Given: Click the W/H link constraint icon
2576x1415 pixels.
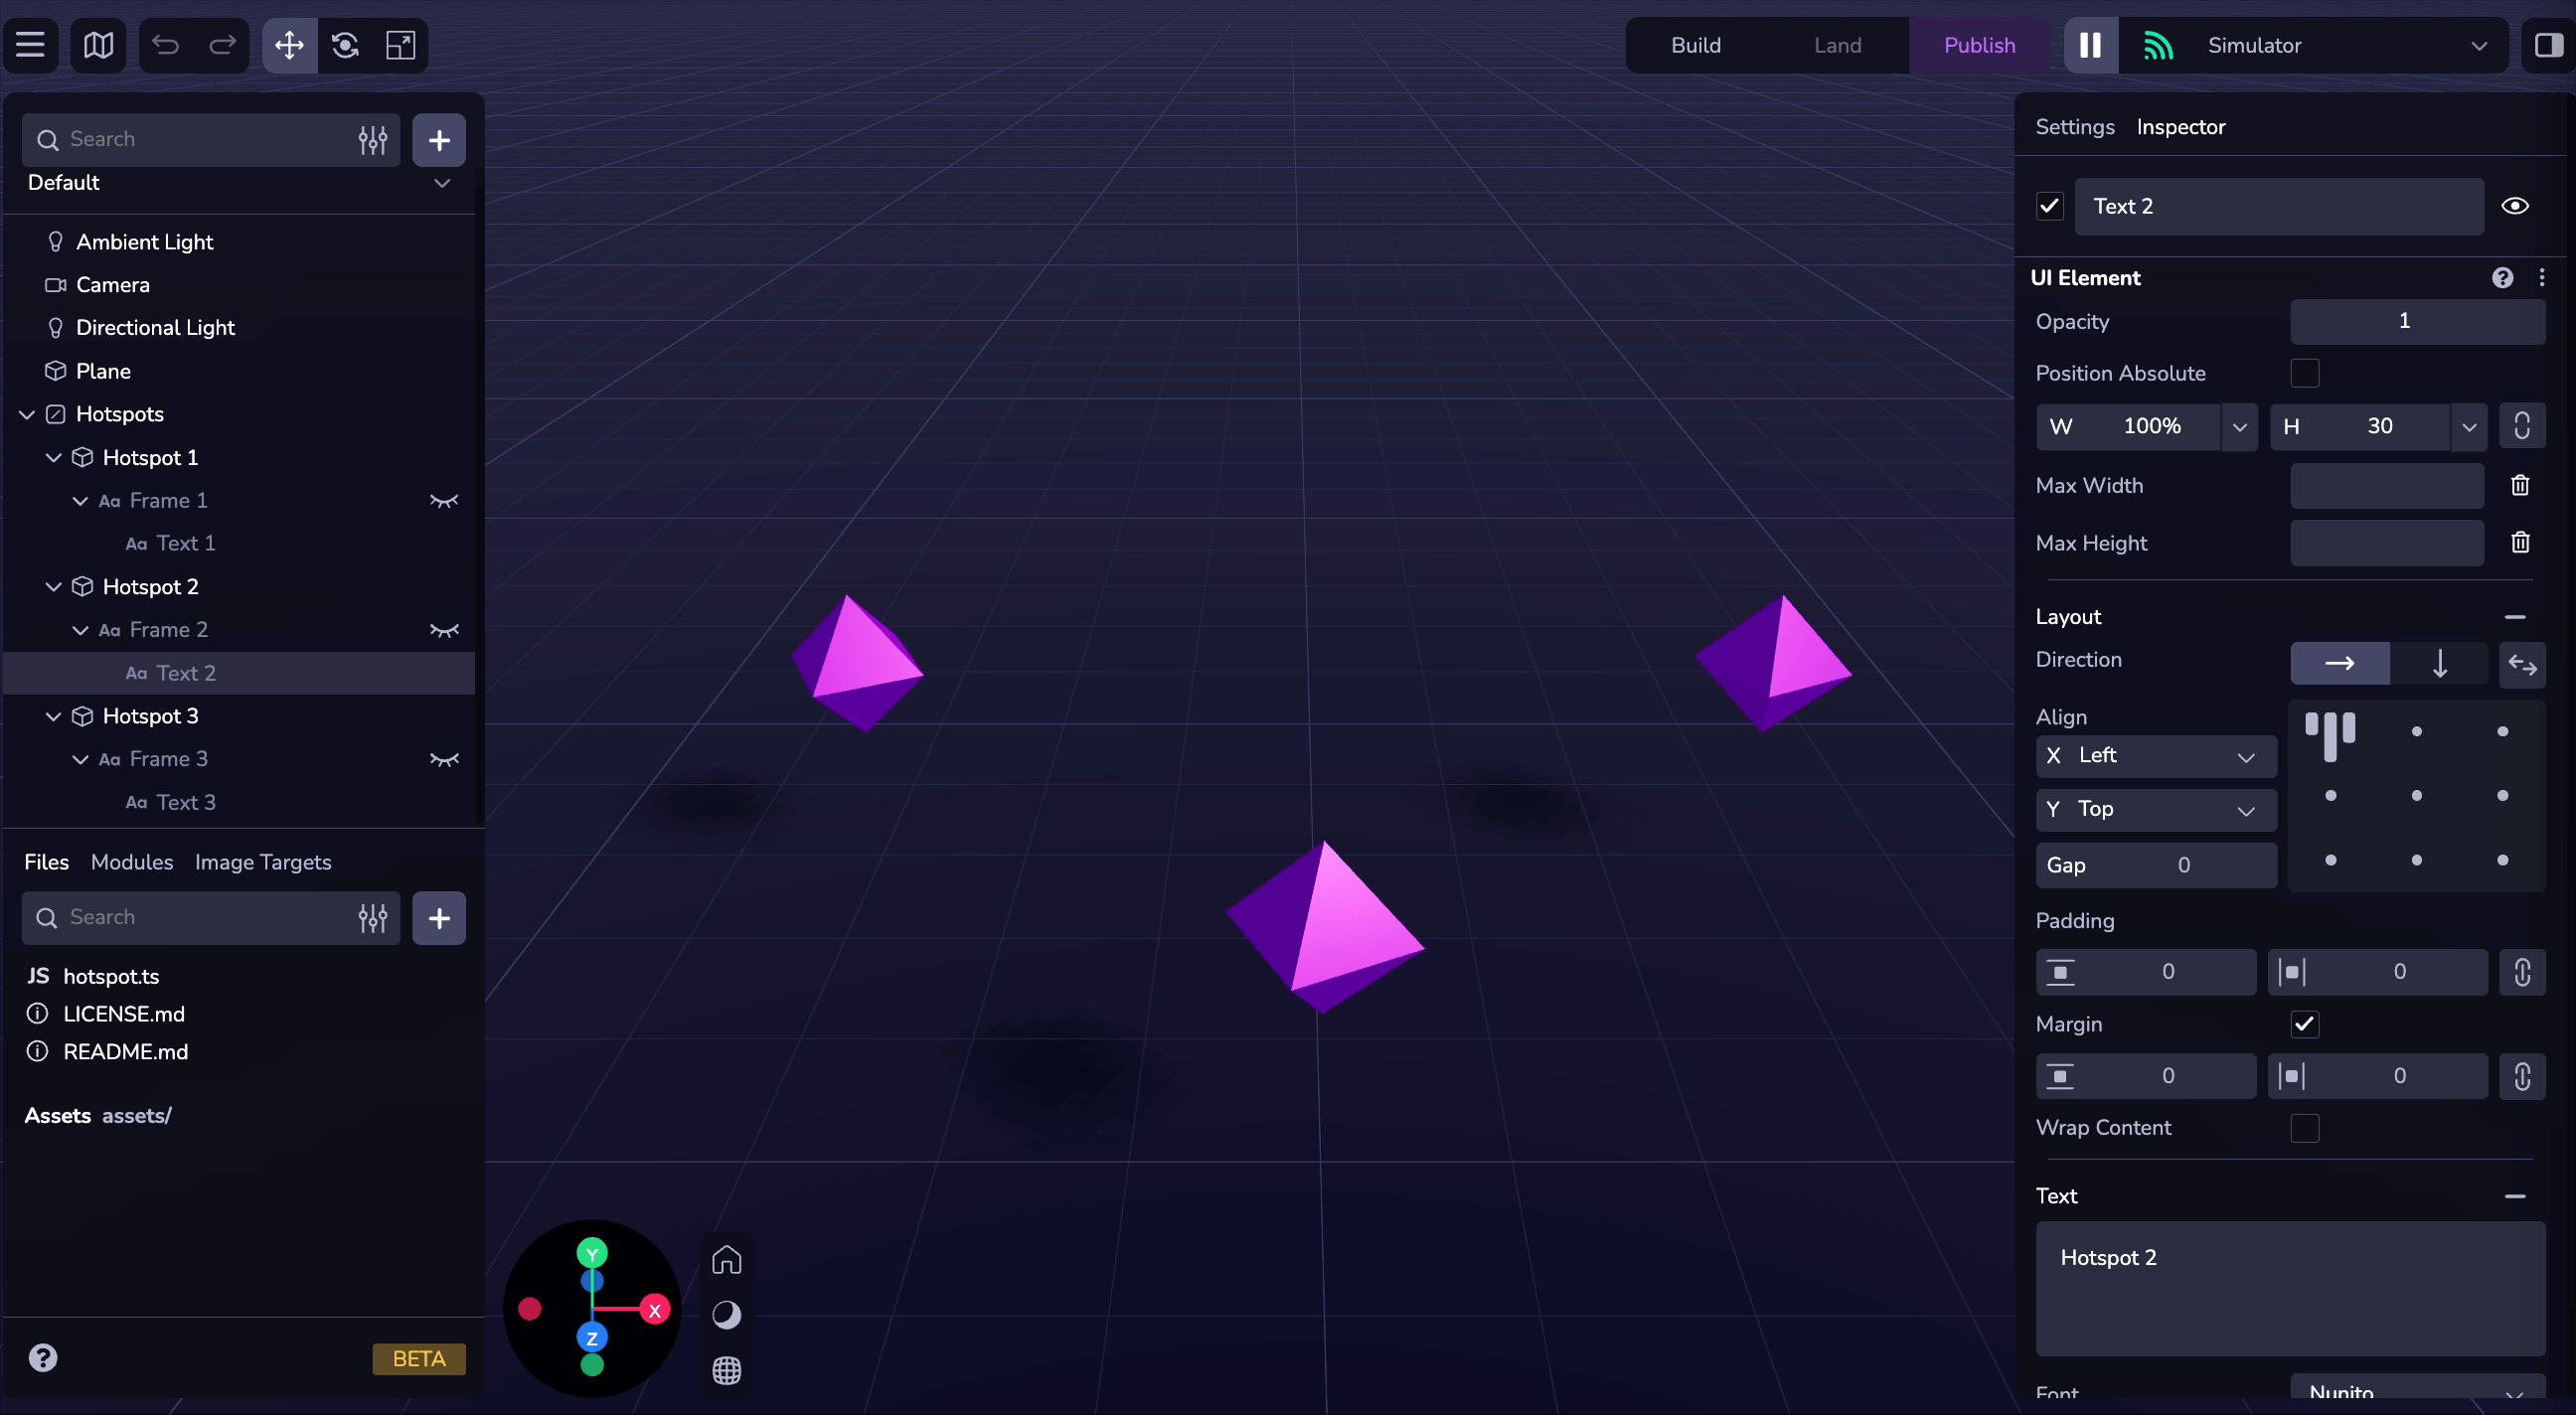Looking at the screenshot, I should tap(2521, 426).
